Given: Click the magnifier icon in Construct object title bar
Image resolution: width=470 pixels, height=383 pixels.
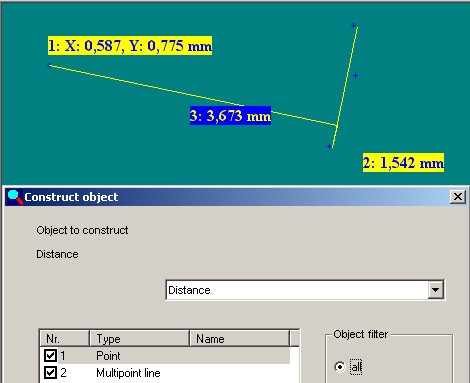Looking at the screenshot, I should tap(15, 197).
